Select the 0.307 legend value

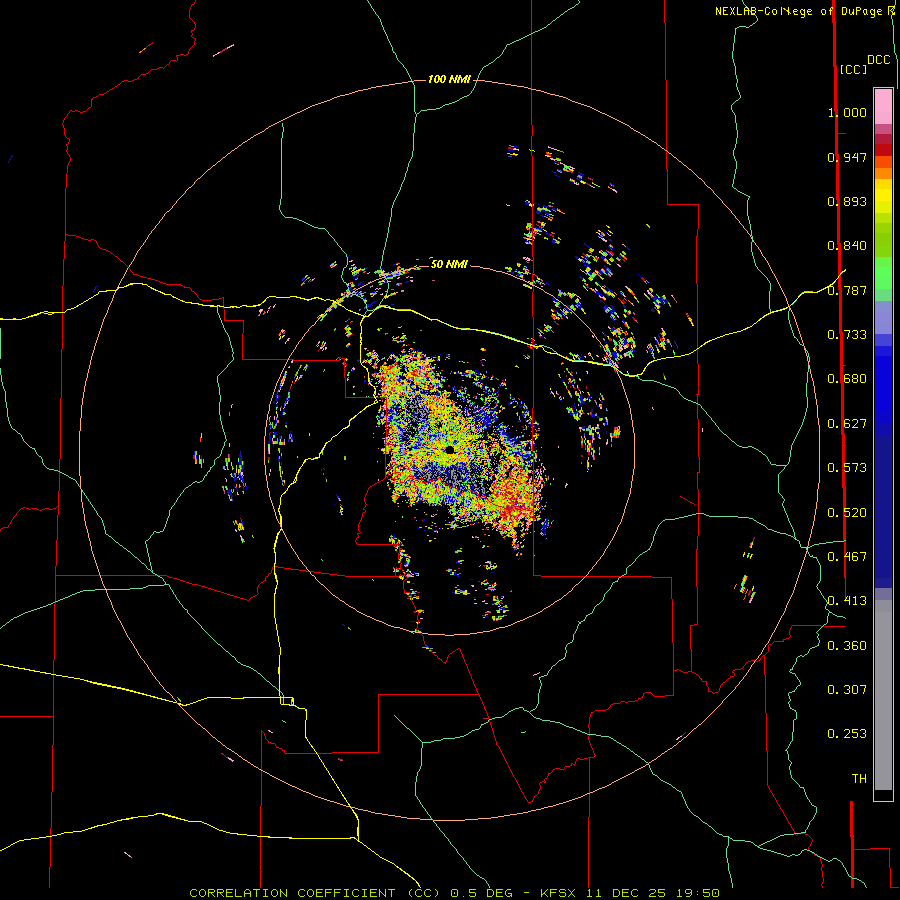847,690
